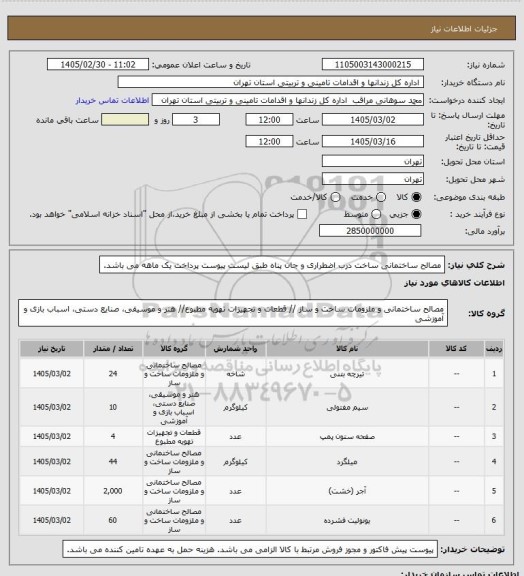Click the request creator field مجد سوهانی مراقب
This screenshot has width=524, height=576.
pos(288,100)
